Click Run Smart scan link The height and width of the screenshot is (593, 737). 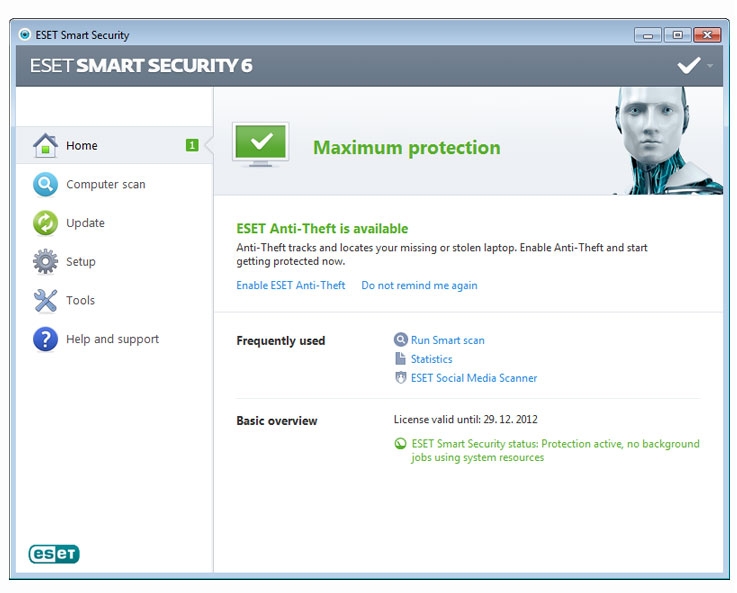click(447, 340)
